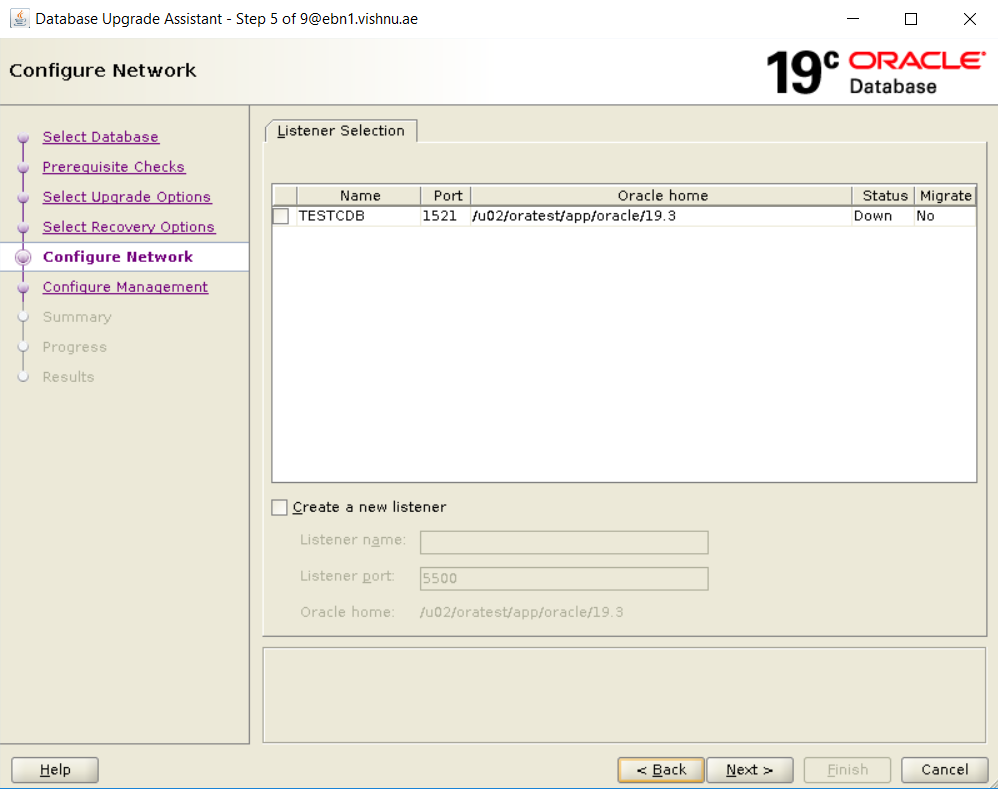The image size is (998, 789).
Task: Close the Database Upgrade Assistant window
Action: point(969,18)
